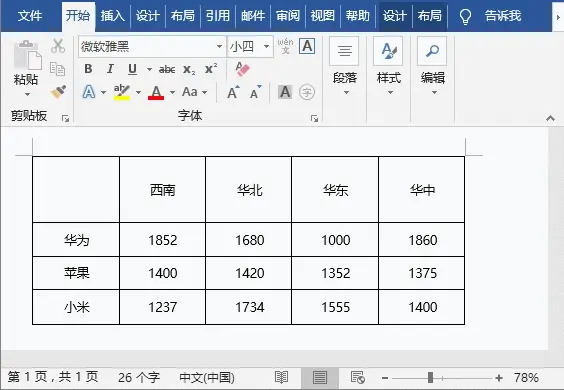
Task: Open font dialog launcher
Action: [x=314, y=118]
